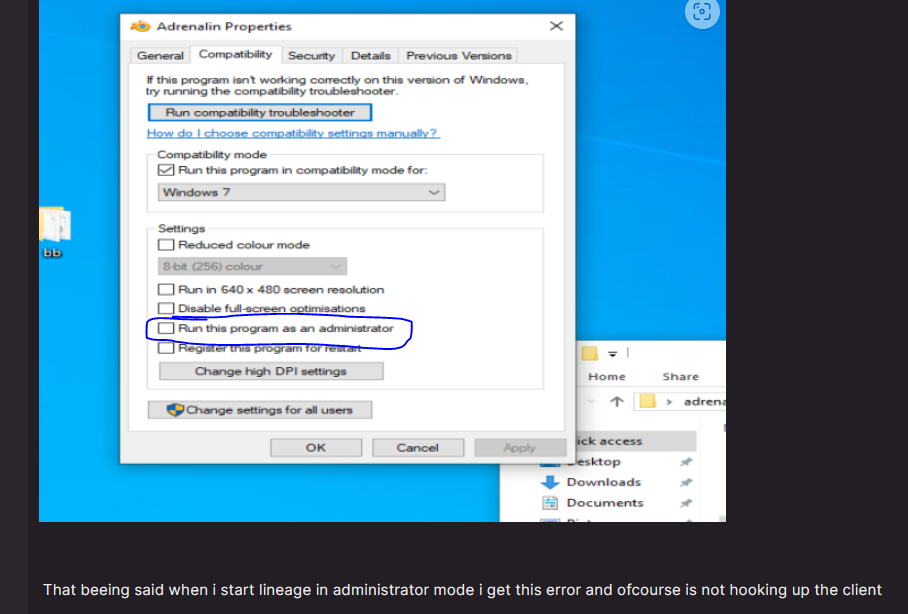Uncheck Run this program in compatibility mode
This screenshot has height=614, width=908.
point(166,170)
